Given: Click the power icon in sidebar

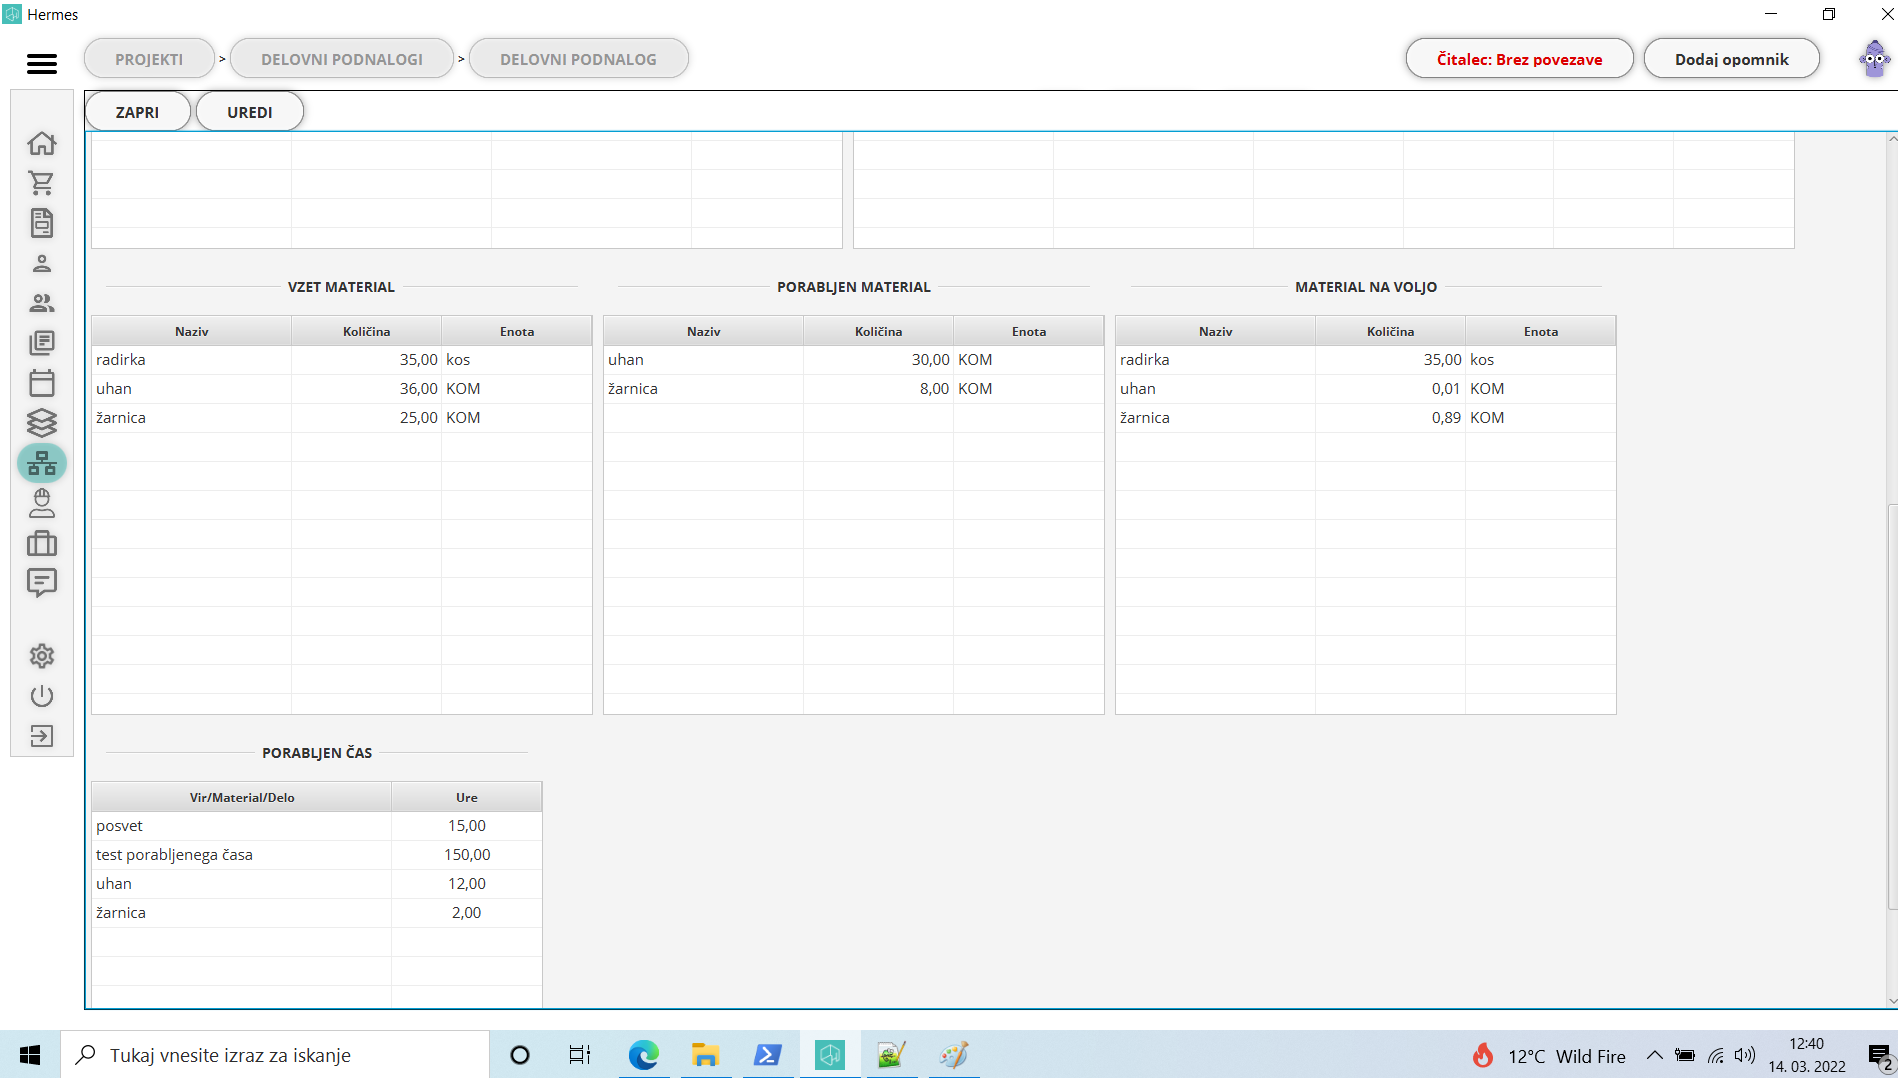Looking at the screenshot, I should coord(41,696).
